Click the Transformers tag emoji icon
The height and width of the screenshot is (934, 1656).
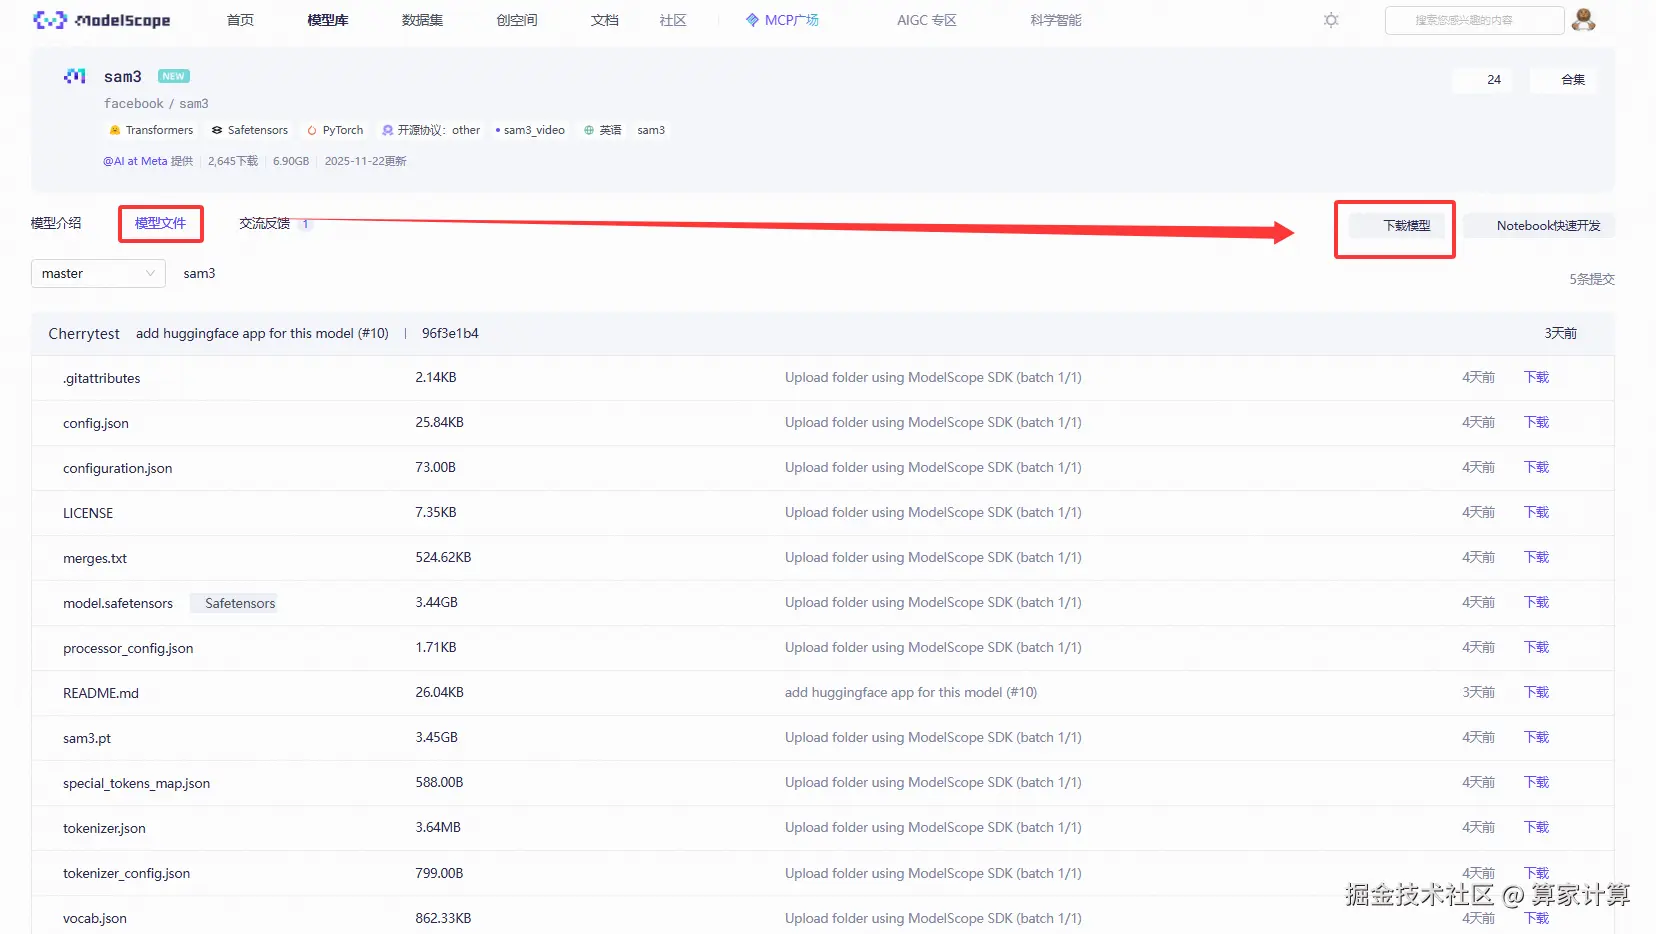115,130
